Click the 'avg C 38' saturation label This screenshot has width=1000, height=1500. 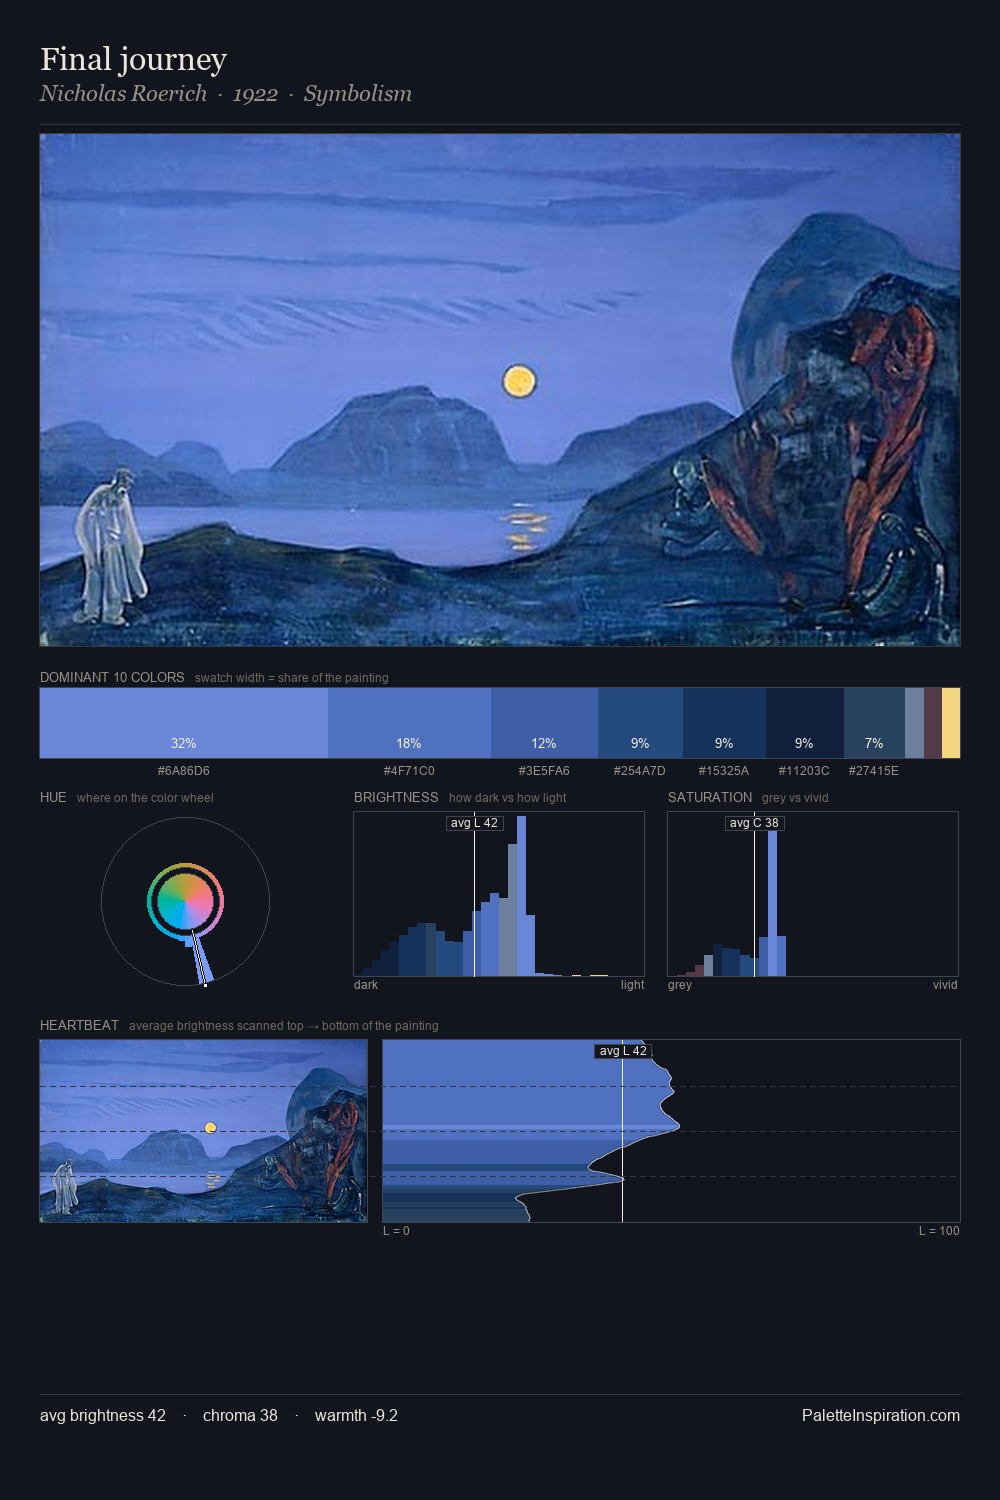click(754, 823)
